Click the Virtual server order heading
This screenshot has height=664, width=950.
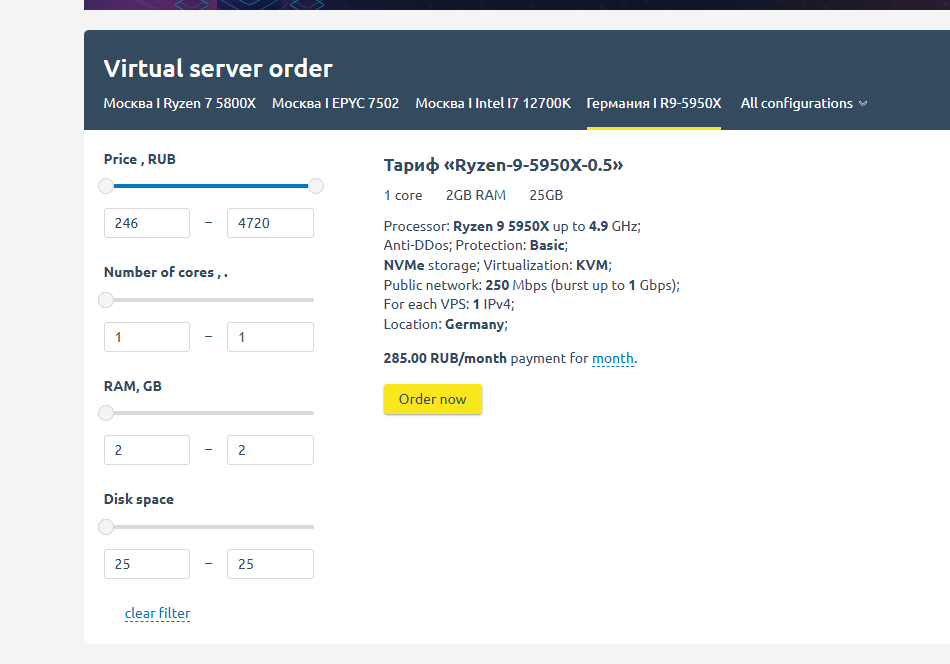(x=218, y=68)
